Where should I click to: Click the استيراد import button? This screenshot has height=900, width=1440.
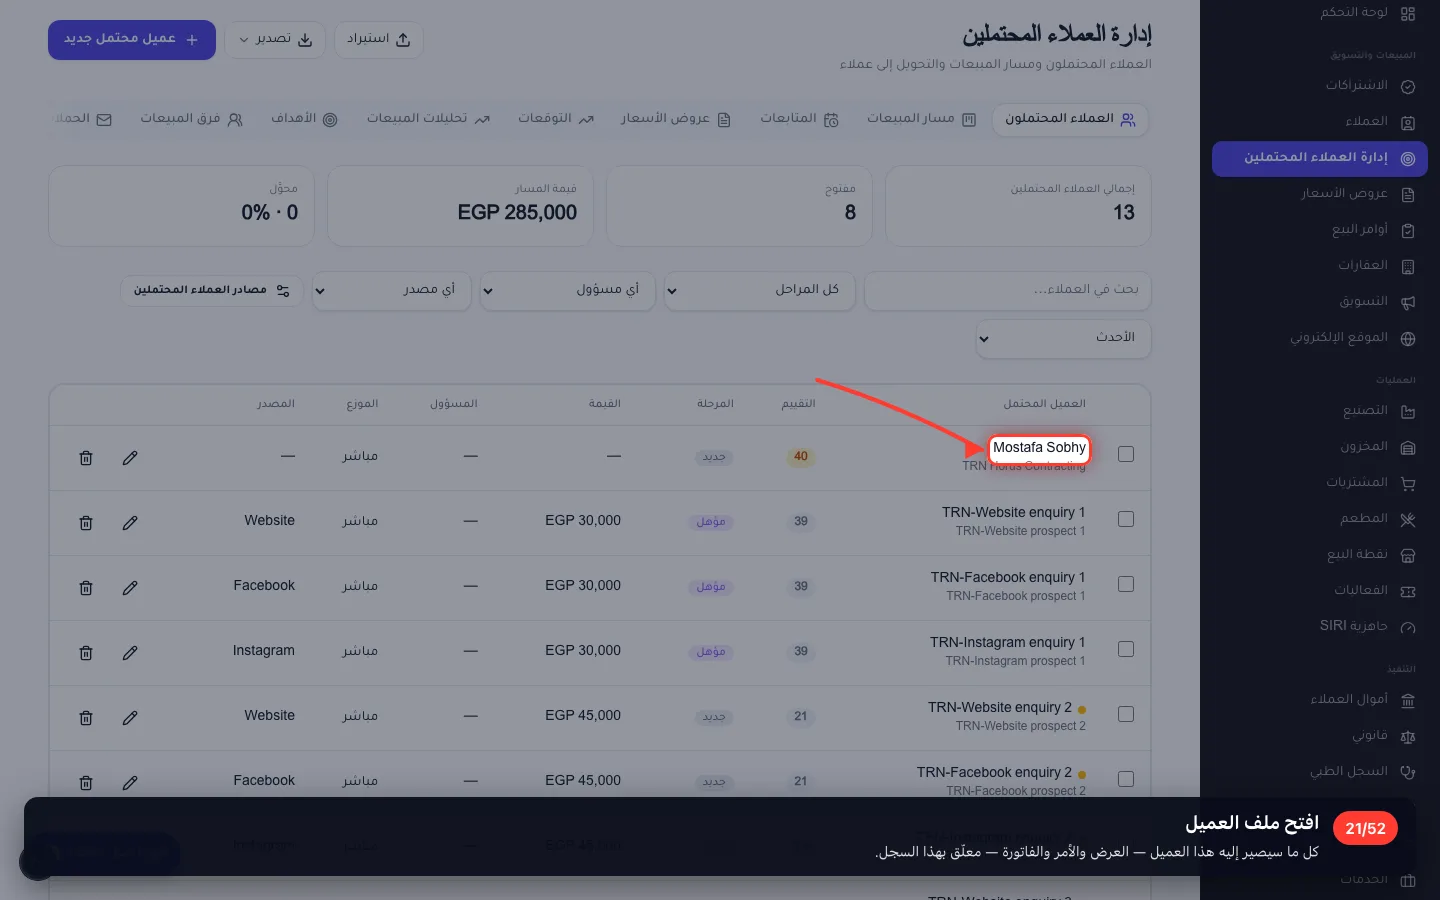point(378,39)
